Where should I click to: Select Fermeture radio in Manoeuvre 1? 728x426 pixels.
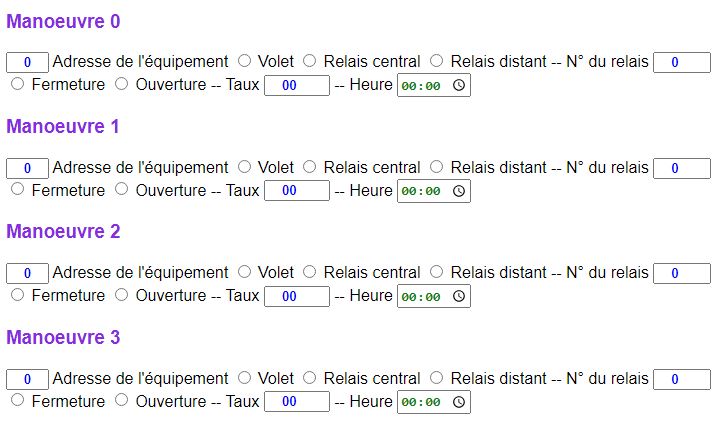[x=18, y=189]
